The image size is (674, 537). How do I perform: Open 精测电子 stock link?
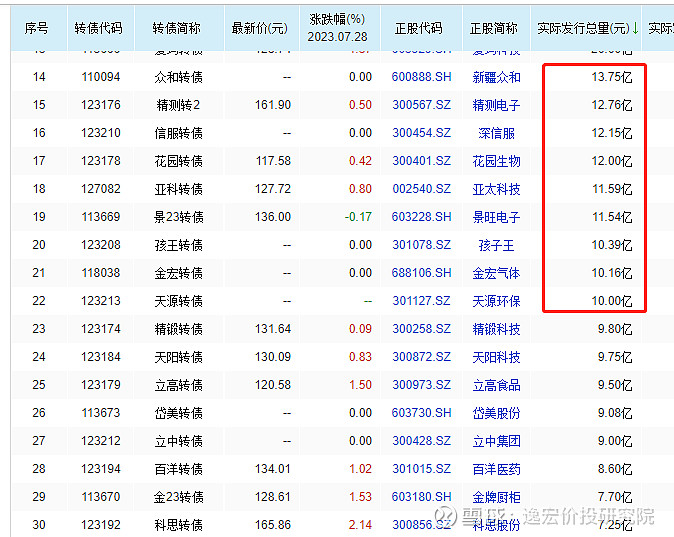click(496, 105)
